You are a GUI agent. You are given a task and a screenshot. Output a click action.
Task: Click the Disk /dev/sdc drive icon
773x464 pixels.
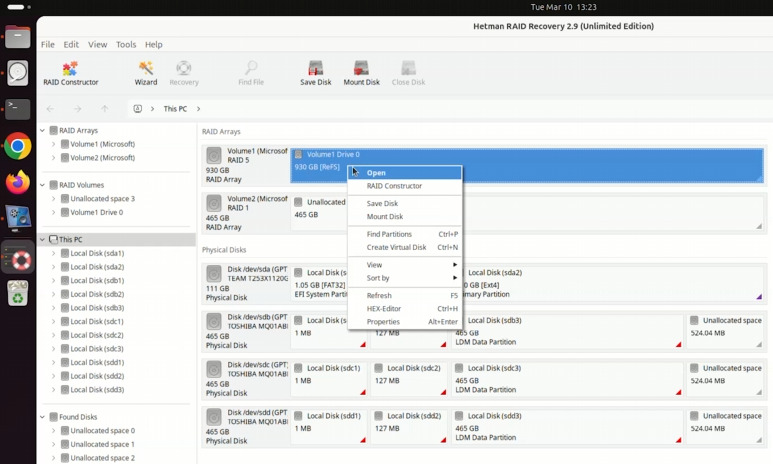(213, 369)
